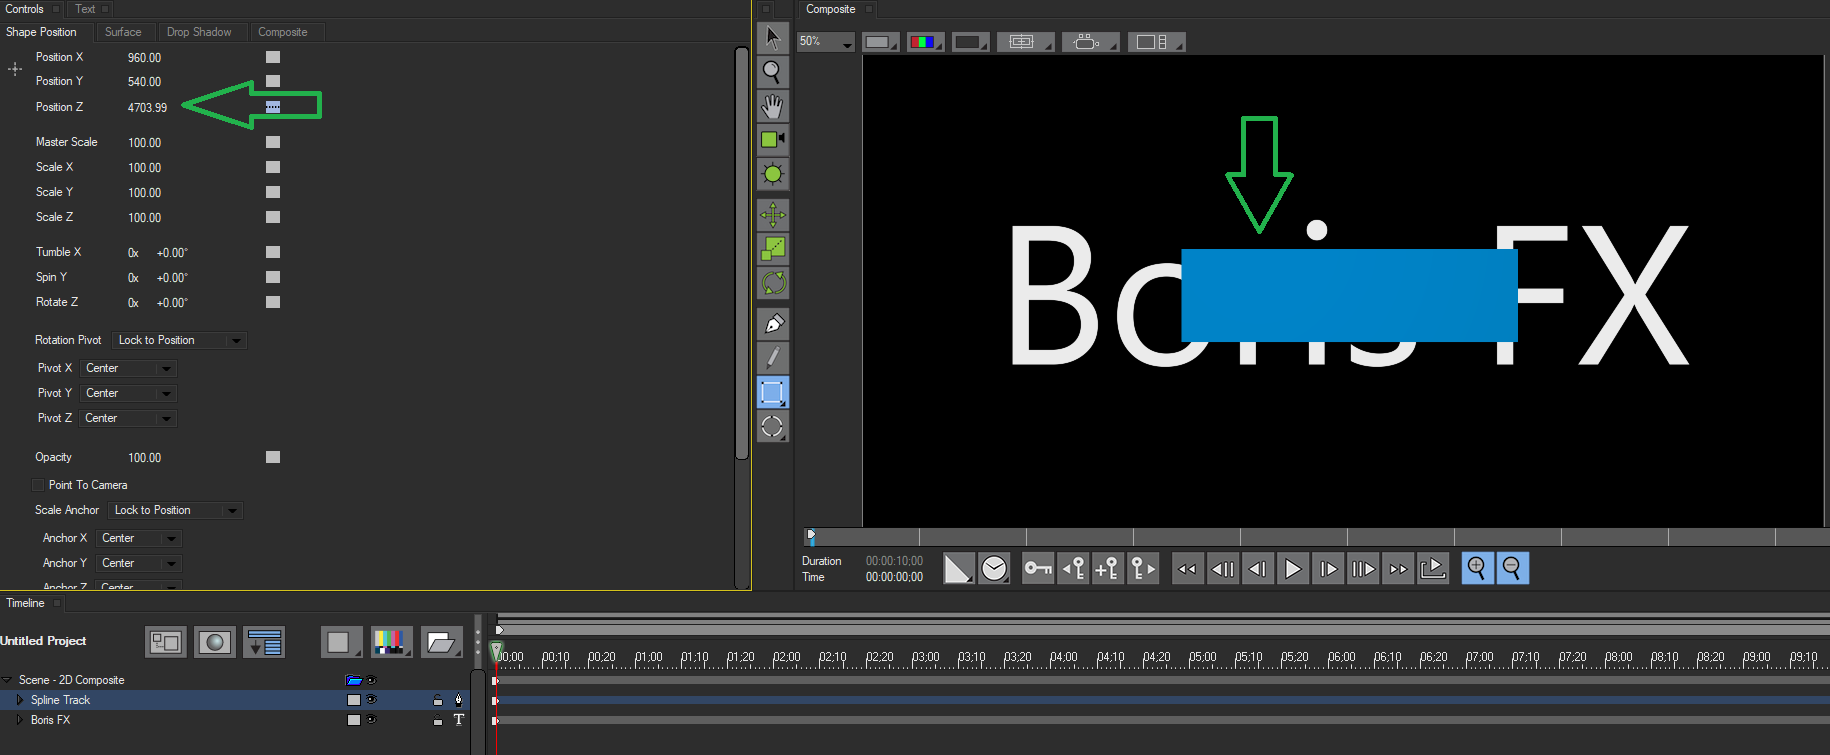Fast forward to end of composition

click(x=1398, y=569)
